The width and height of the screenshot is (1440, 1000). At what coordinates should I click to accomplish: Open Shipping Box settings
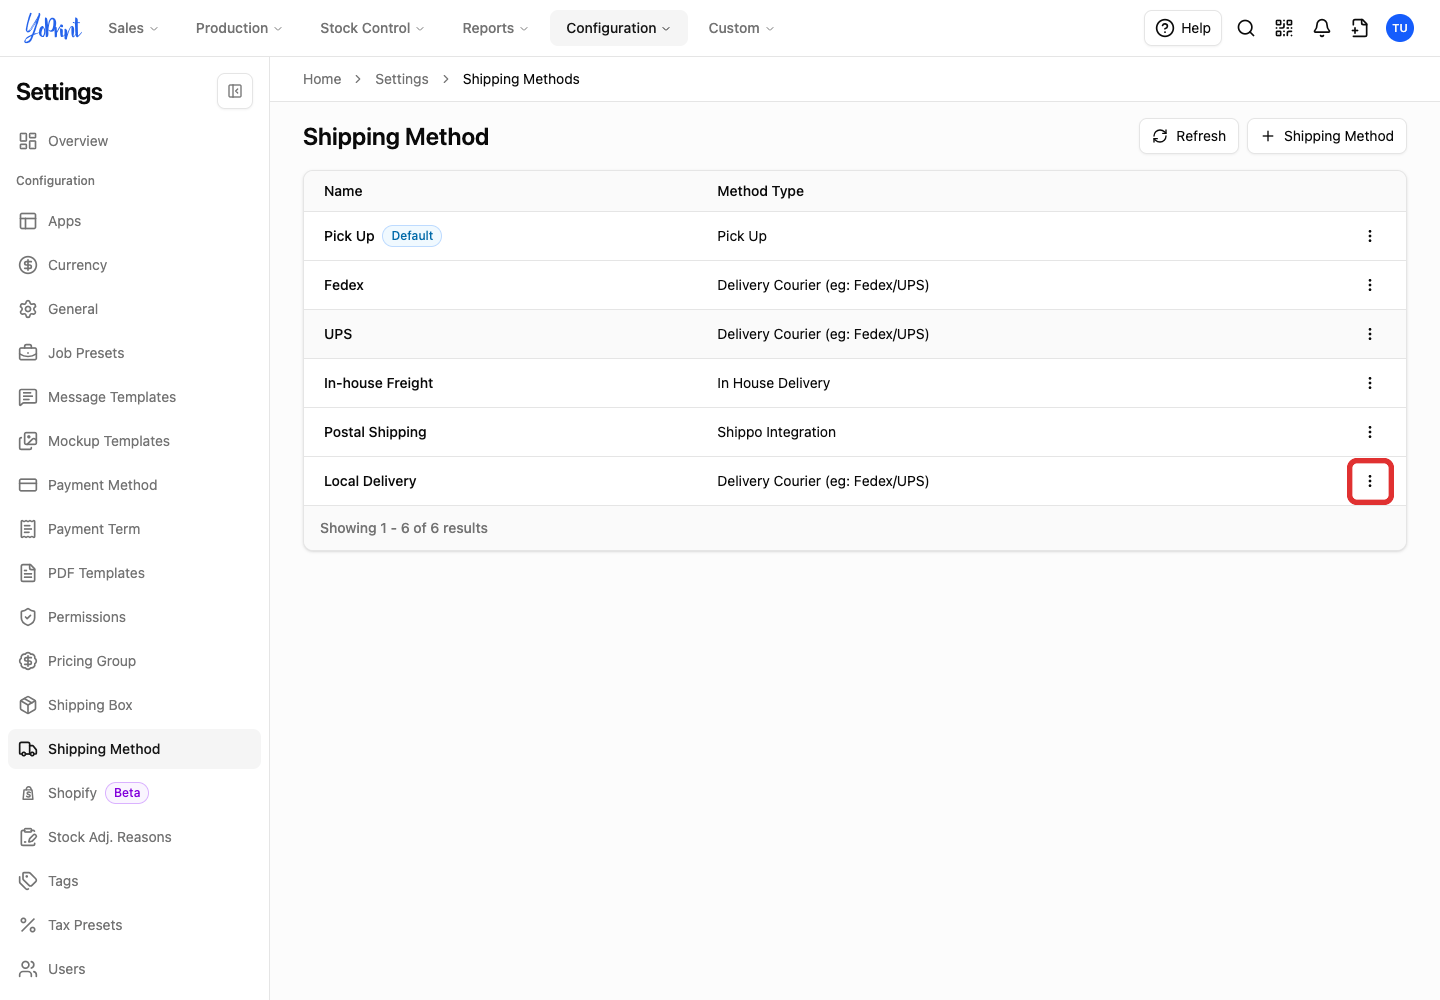point(134,705)
